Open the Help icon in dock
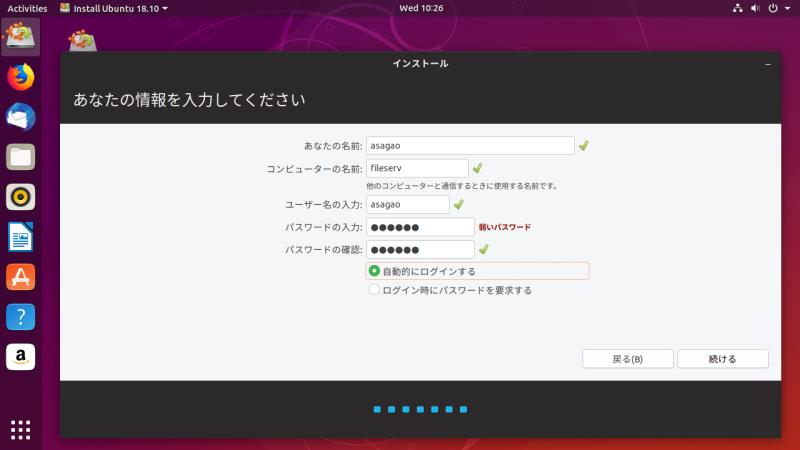This screenshot has height=450, width=800. (x=20, y=316)
